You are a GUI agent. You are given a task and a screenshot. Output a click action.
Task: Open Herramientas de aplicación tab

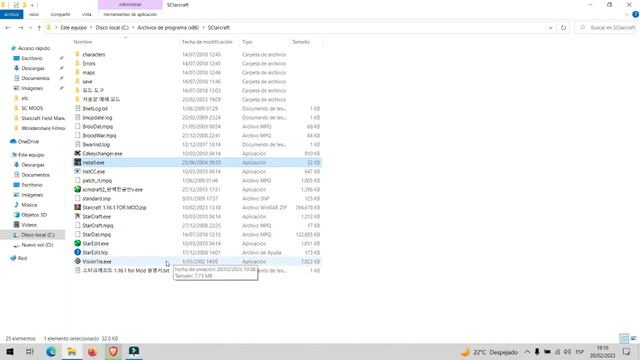130,14
